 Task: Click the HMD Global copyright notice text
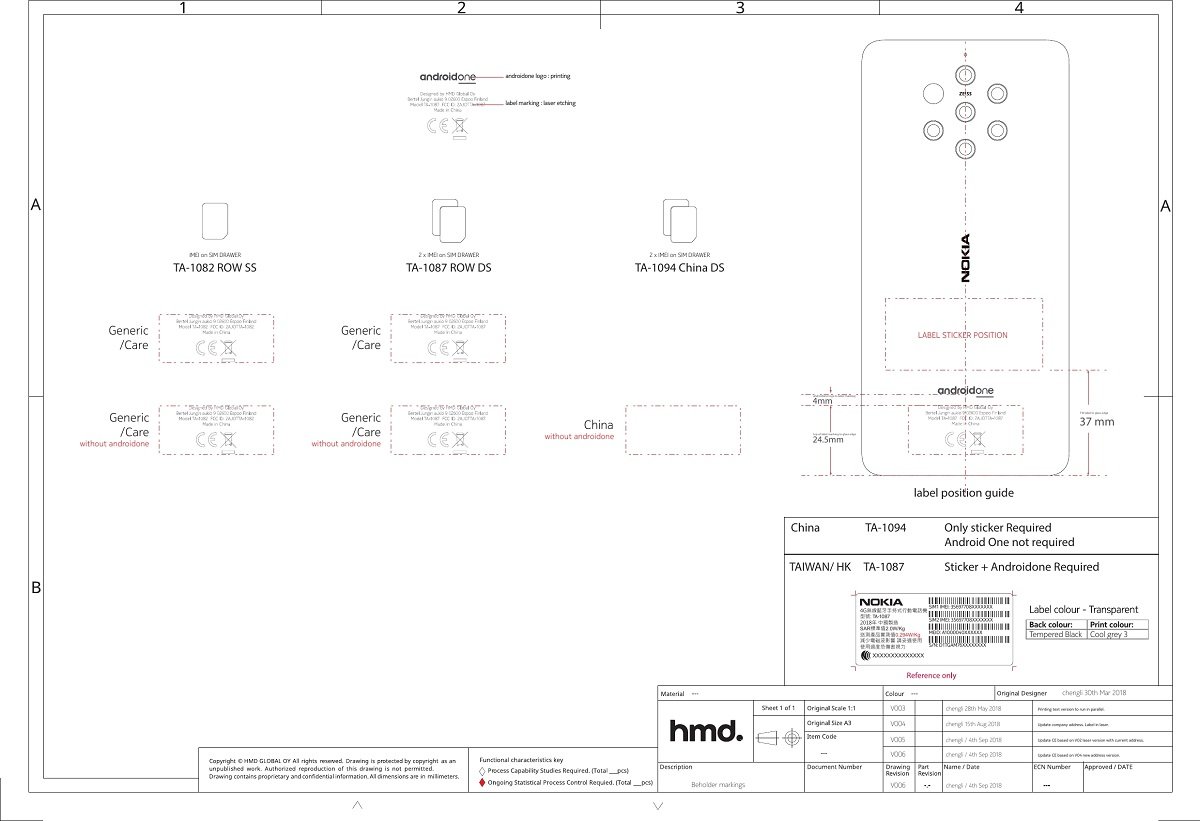[333, 768]
